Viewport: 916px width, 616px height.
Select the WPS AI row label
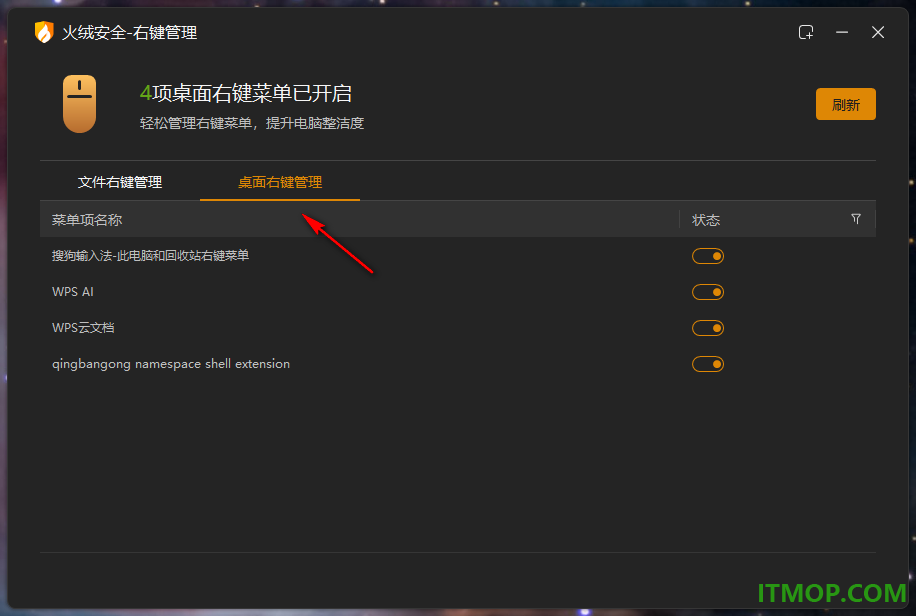click(72, 292)
